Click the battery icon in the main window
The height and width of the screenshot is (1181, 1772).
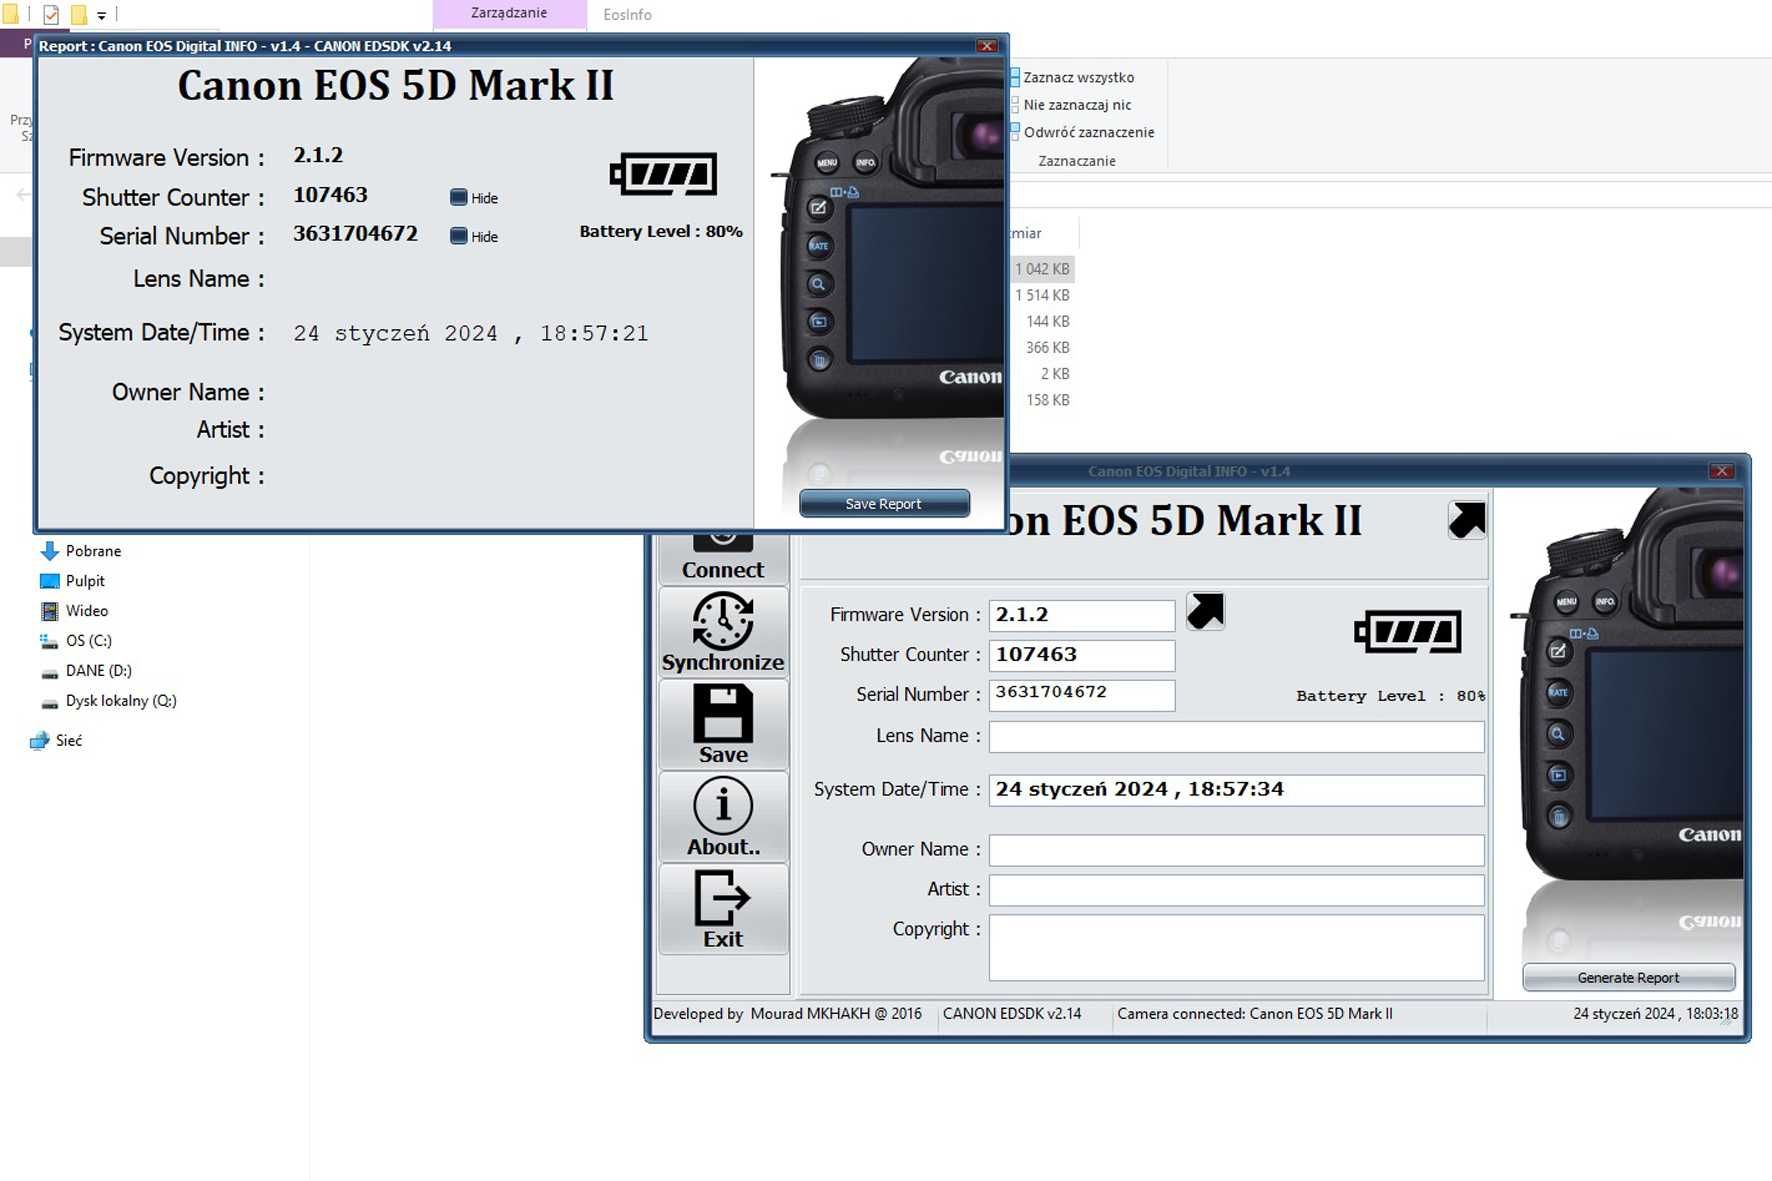[x=1408, y=632]
